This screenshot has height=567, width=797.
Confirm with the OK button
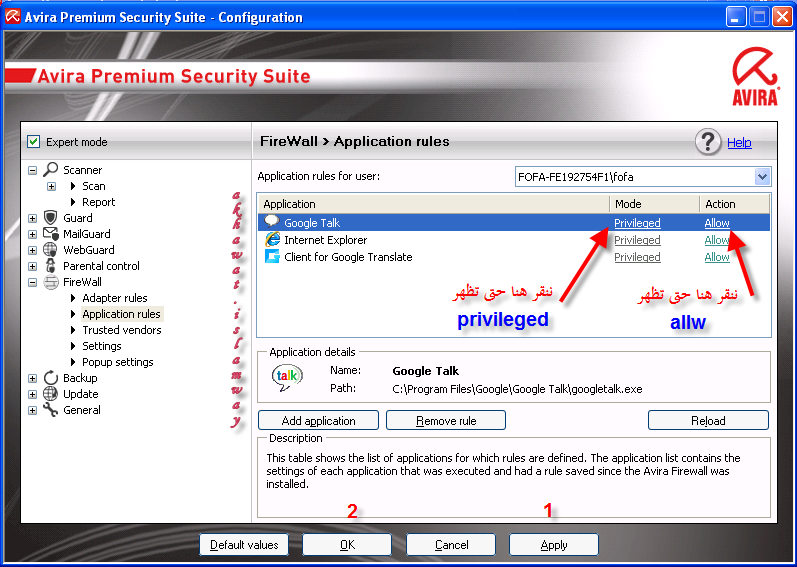tap(347, 545)
